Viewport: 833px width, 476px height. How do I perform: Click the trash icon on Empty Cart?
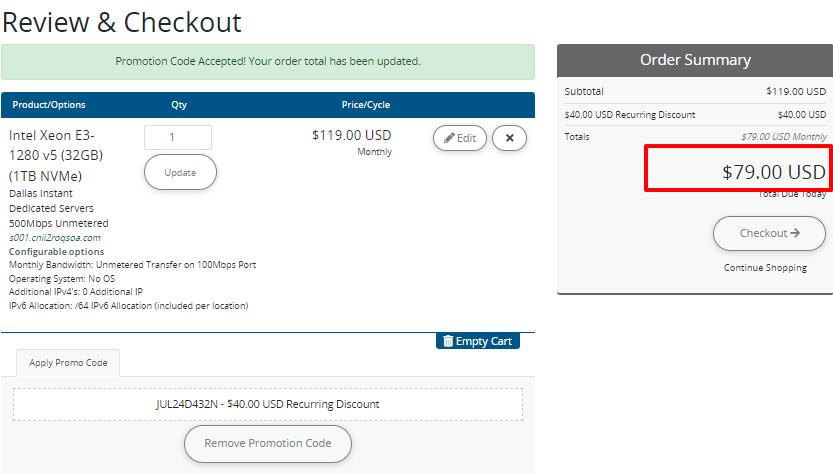[x=448, y=341]
